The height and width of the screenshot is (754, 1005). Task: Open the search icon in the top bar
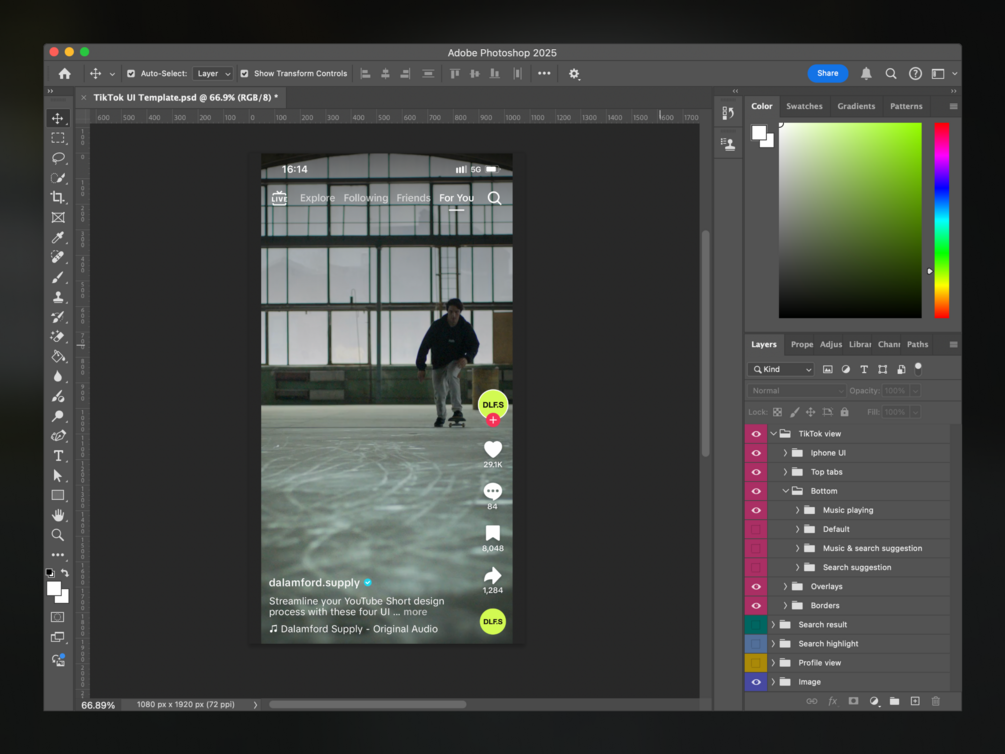[x=891, y=74]
